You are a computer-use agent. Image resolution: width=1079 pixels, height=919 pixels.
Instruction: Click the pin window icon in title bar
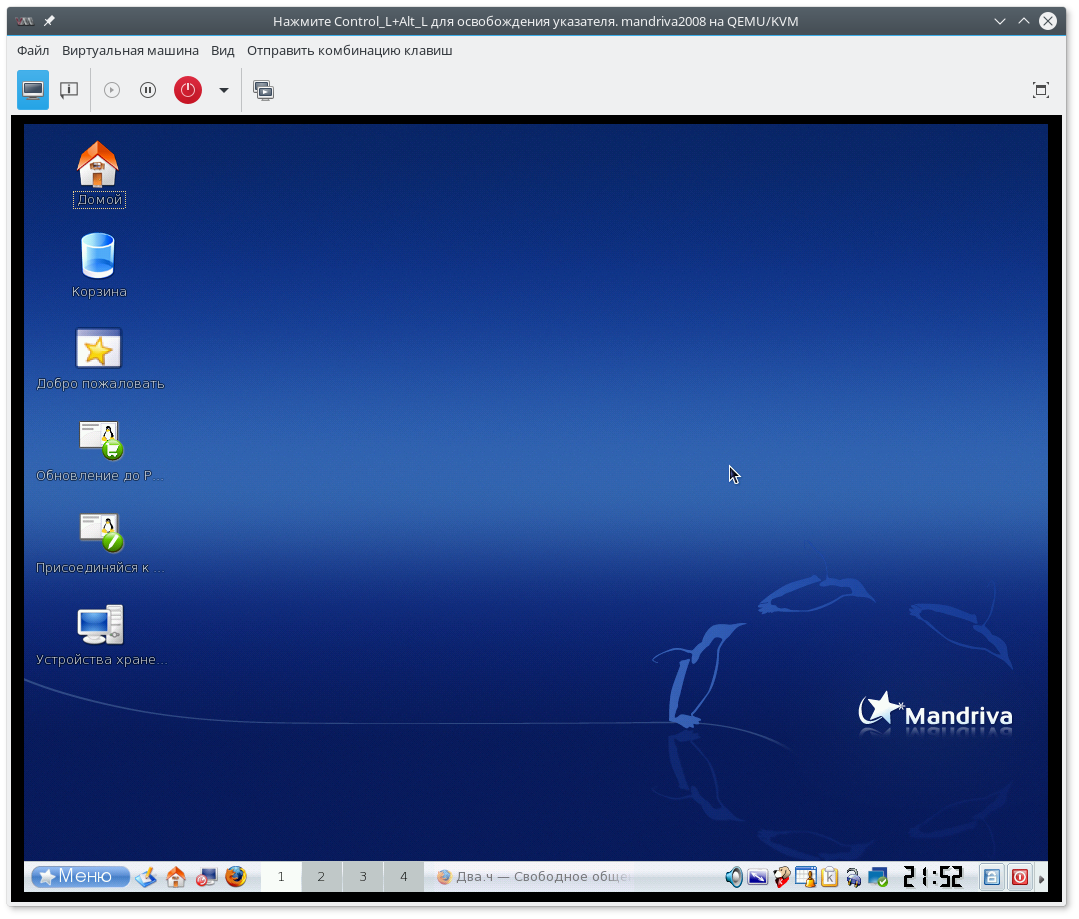click(50, 21)
